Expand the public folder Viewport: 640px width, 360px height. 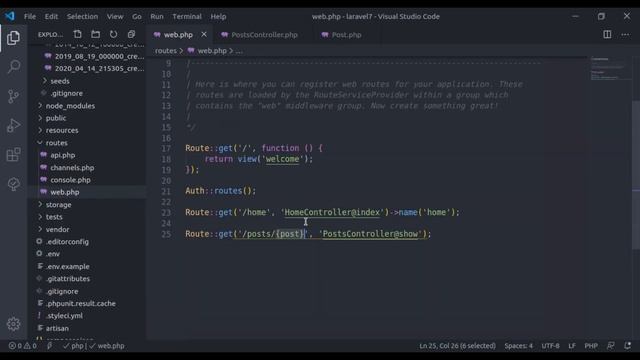pos(56,118)
